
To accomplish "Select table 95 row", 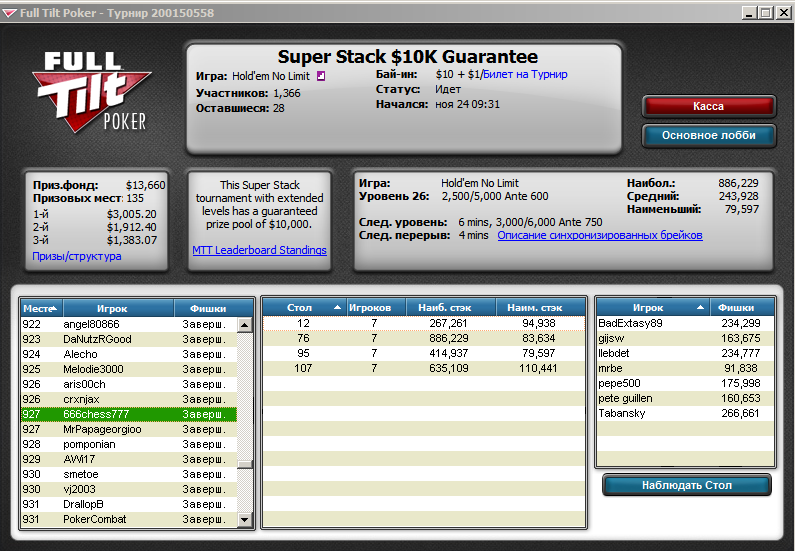I will [424, 353].
